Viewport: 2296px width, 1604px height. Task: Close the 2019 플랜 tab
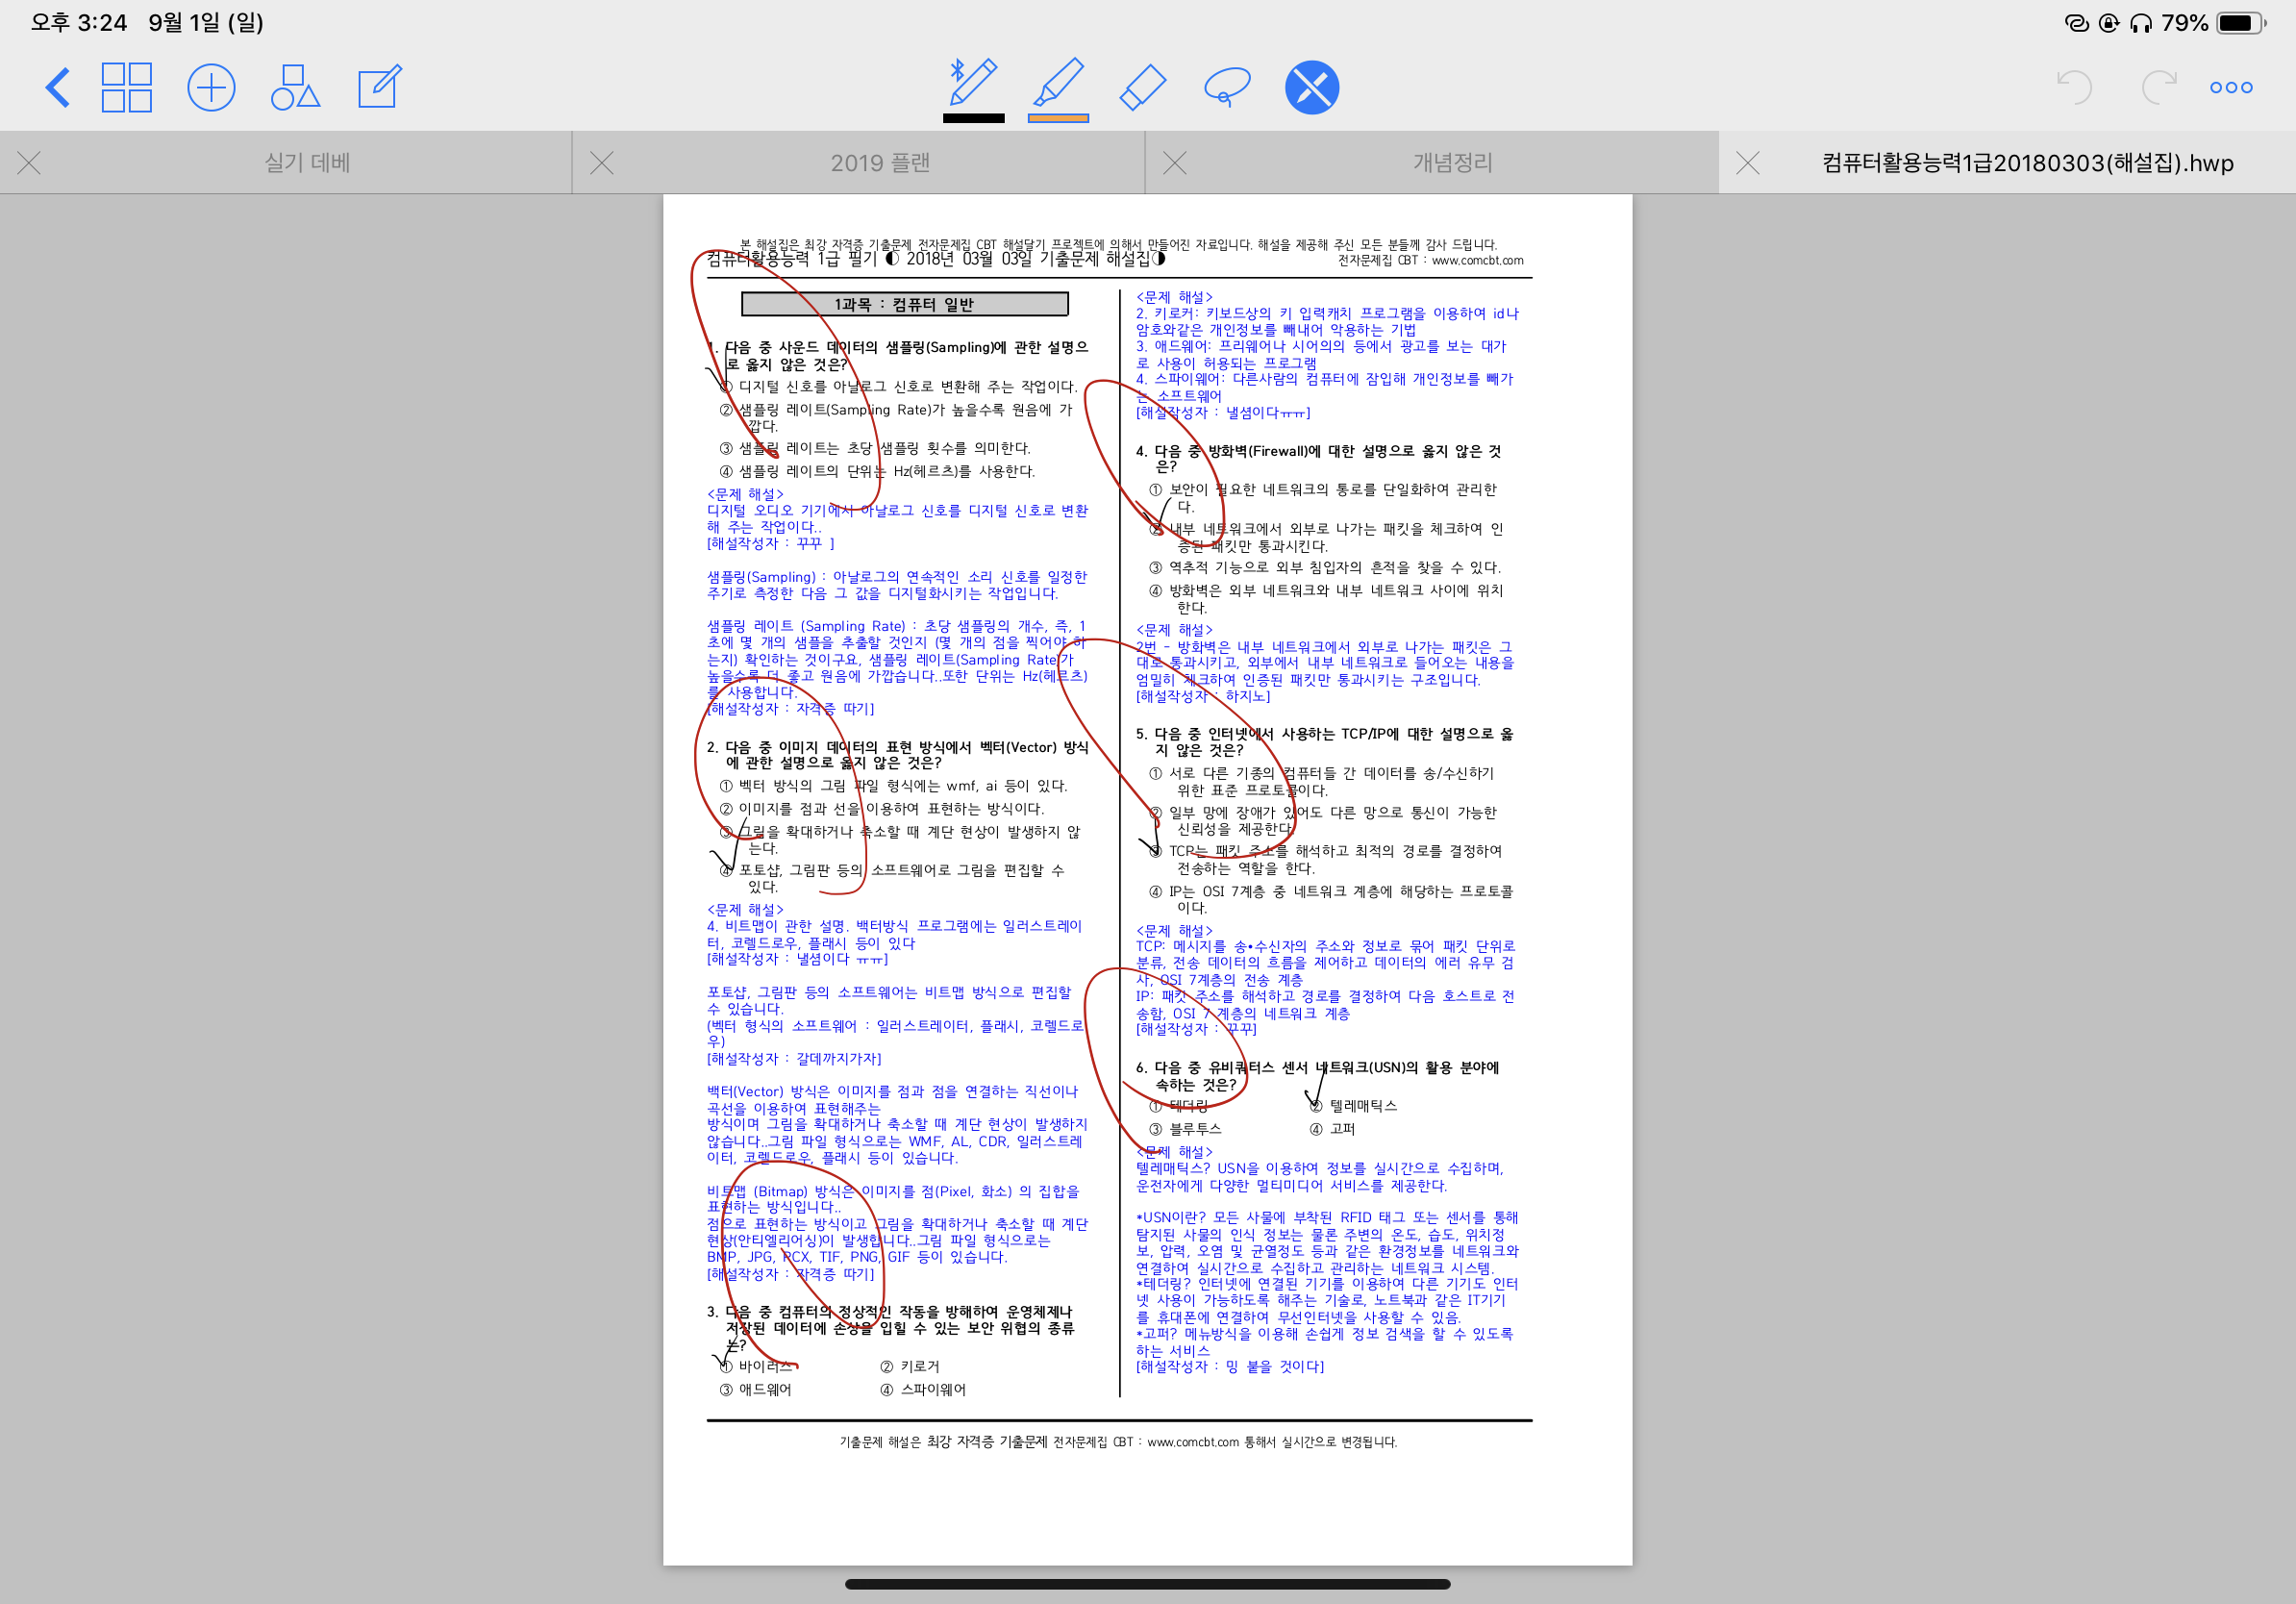pos(601,163)
